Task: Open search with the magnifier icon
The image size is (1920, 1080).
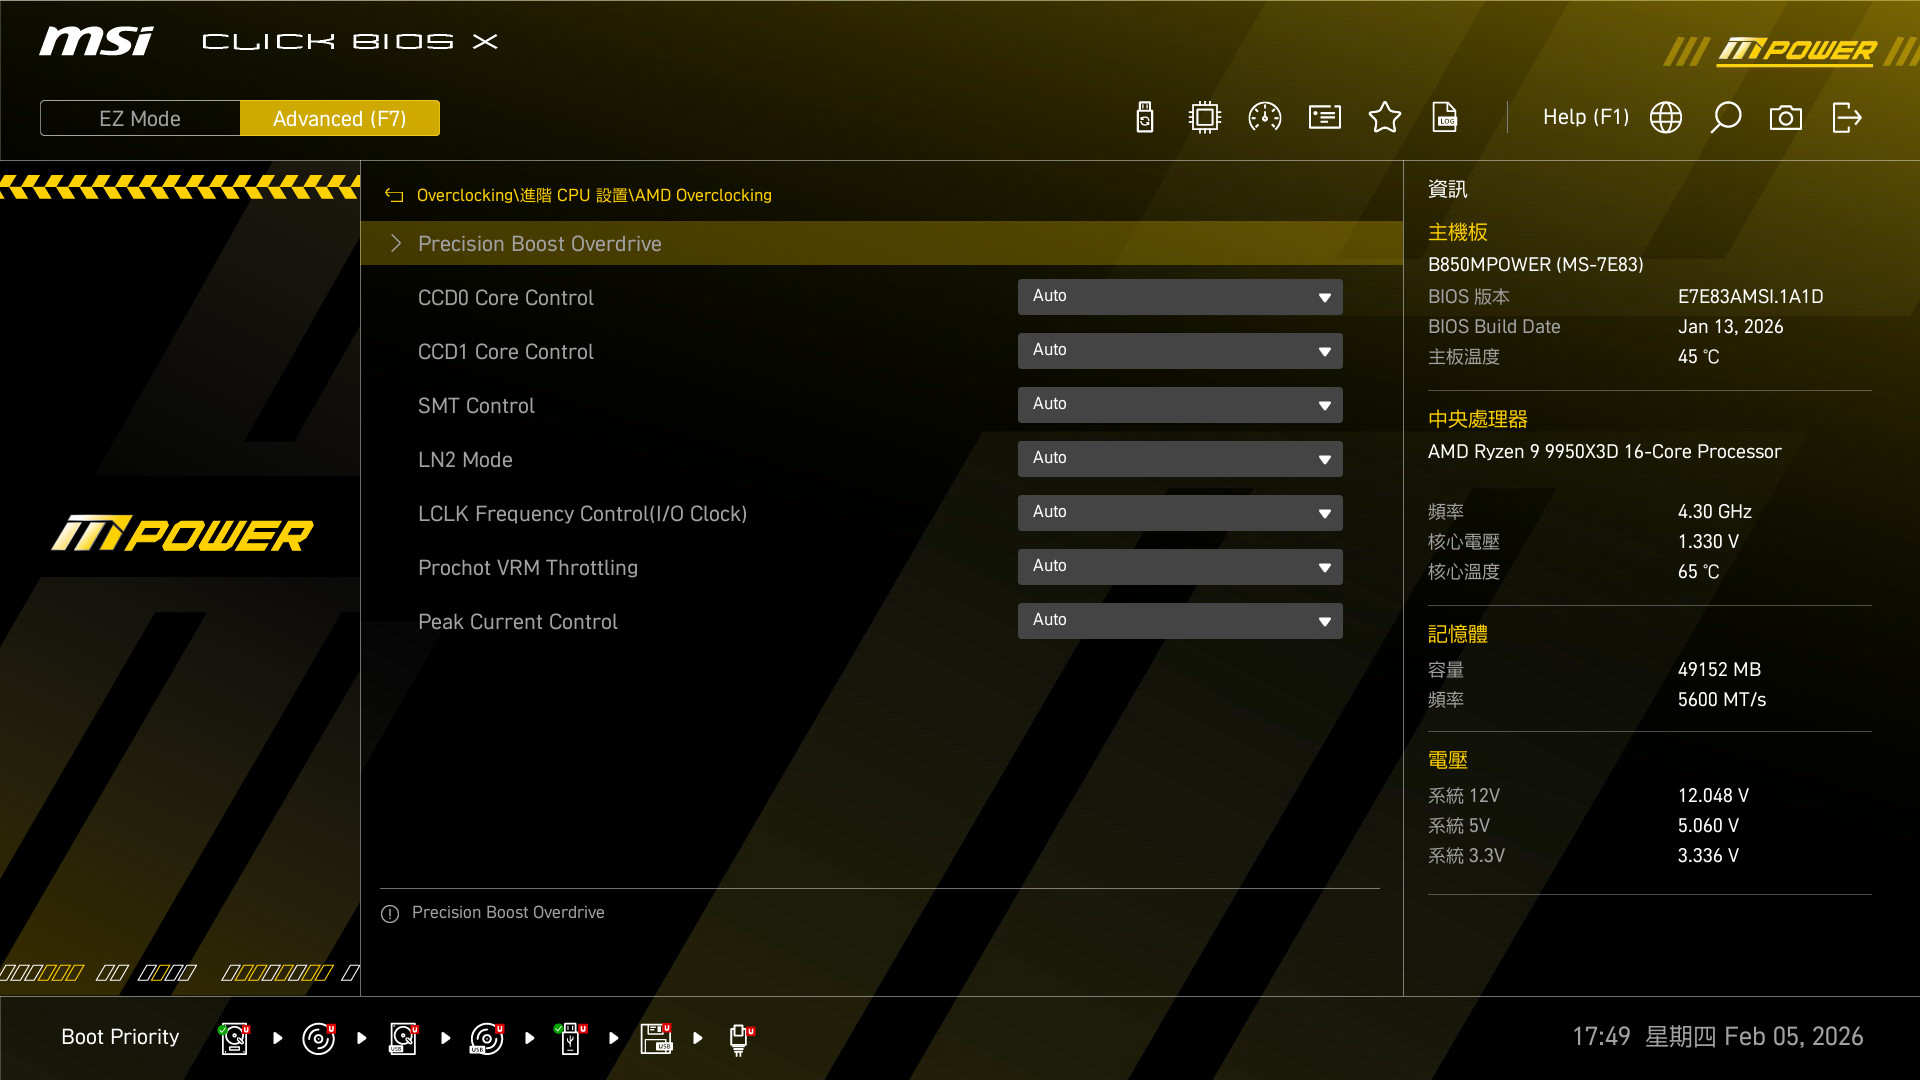Action: pos(1726,118)
